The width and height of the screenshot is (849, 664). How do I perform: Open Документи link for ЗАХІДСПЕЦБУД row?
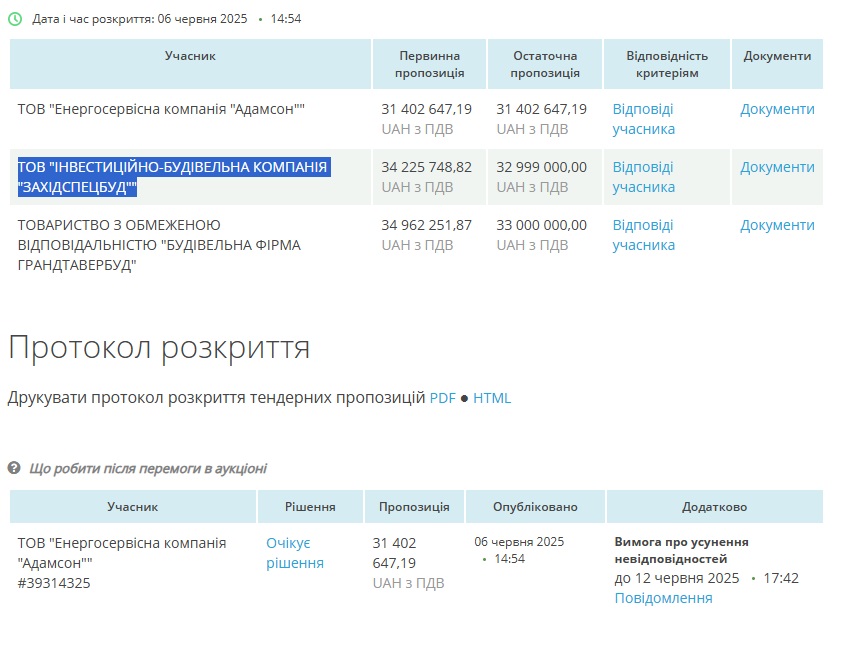pyautogui.click(x=777, y=167)
